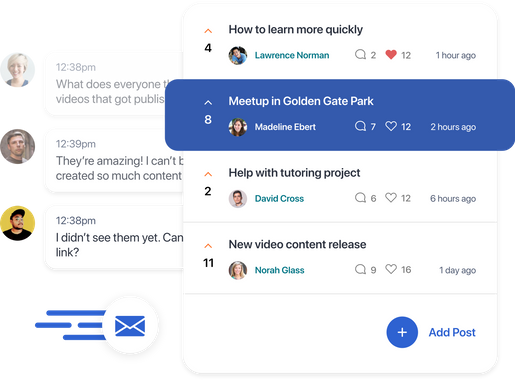Upvote the "How to learn more quickly" post
The height and width of the screenshot is (380, 515).
click(208, 31)
